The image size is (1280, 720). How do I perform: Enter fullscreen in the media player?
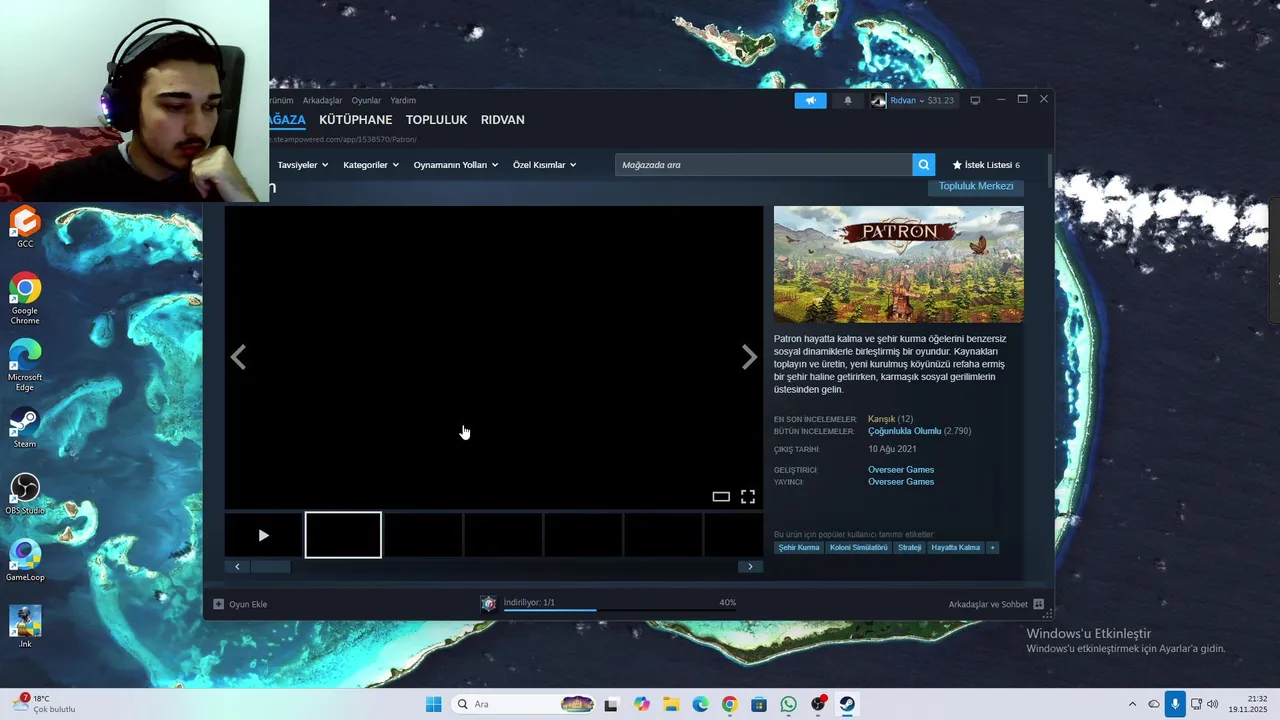748,497
